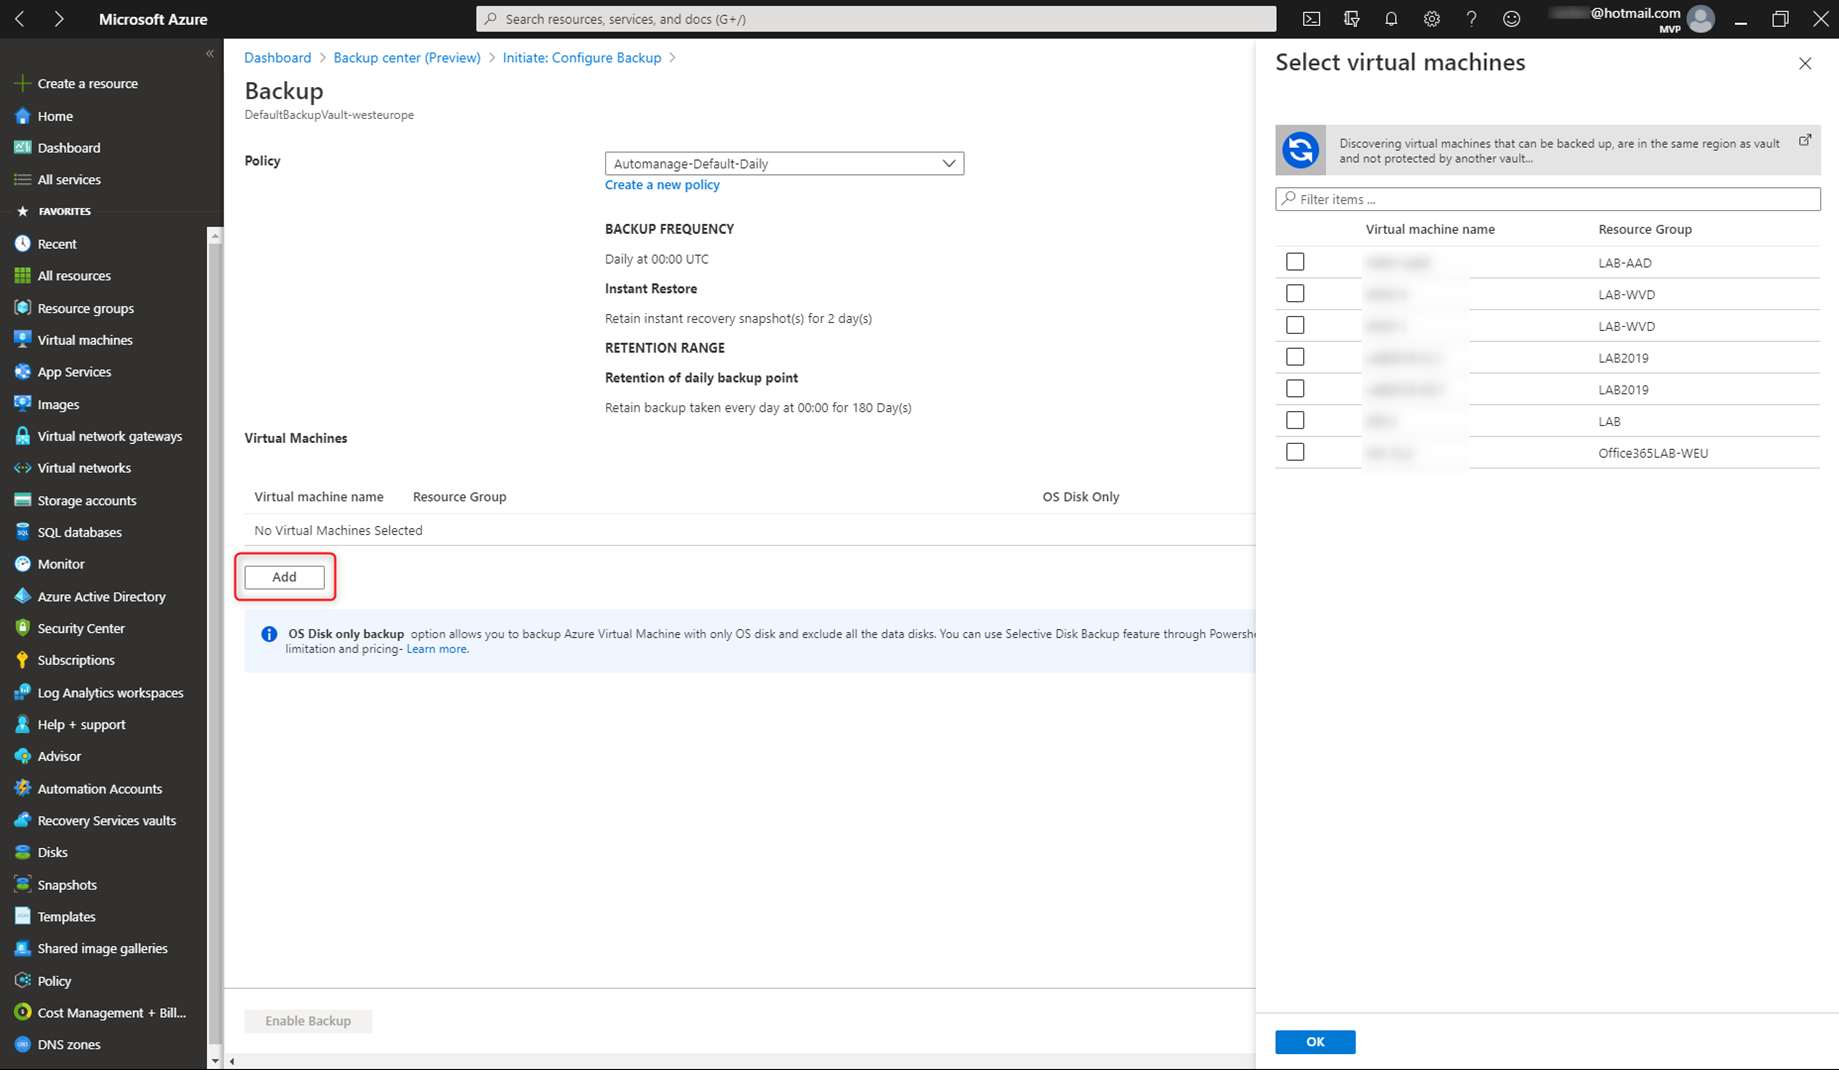Open Automation Accounts in the sidebar
Viewport: 1839px width, 1070px height.
click(x=100, y=789)
